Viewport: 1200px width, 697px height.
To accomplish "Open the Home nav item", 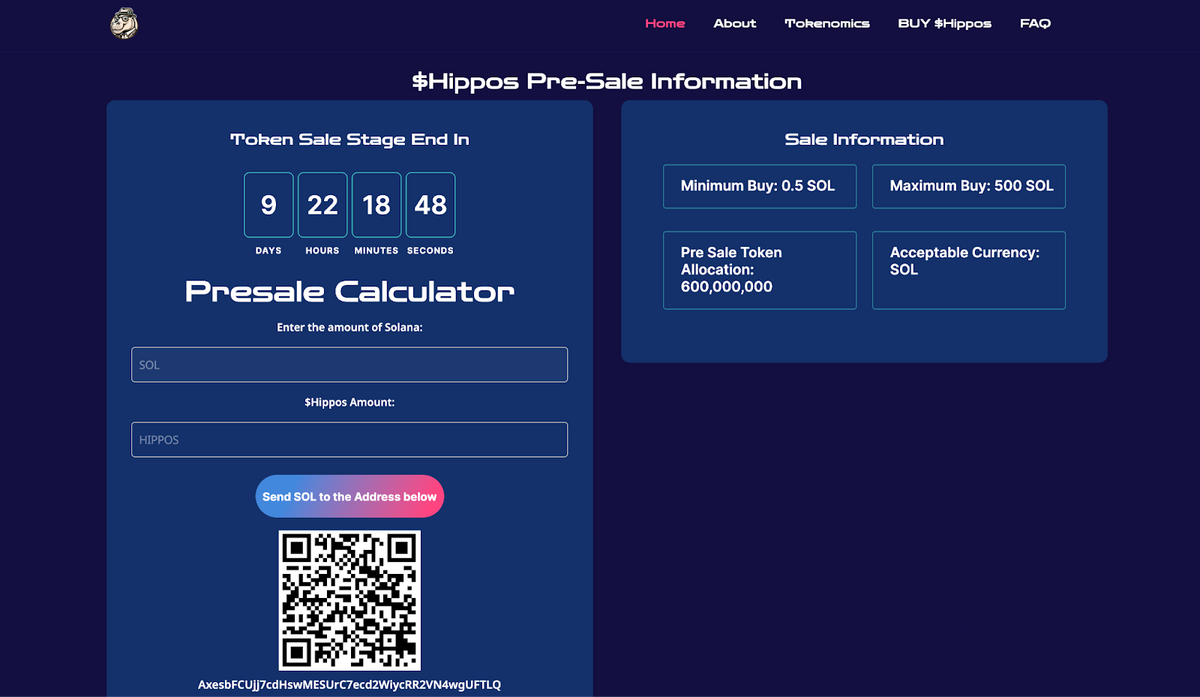I will click(x=665, y=23).
